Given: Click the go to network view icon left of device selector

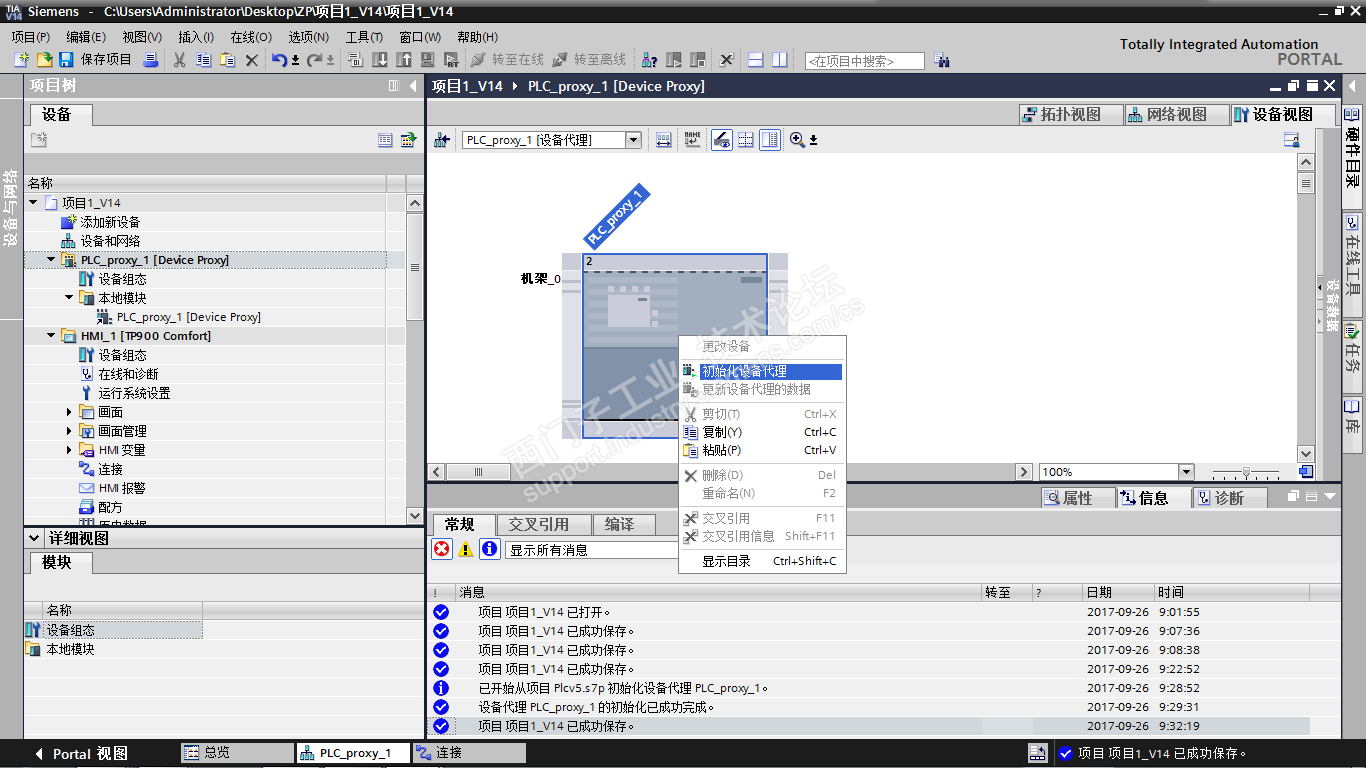Looking at the screenshot, I should click(x=442, y=140).
